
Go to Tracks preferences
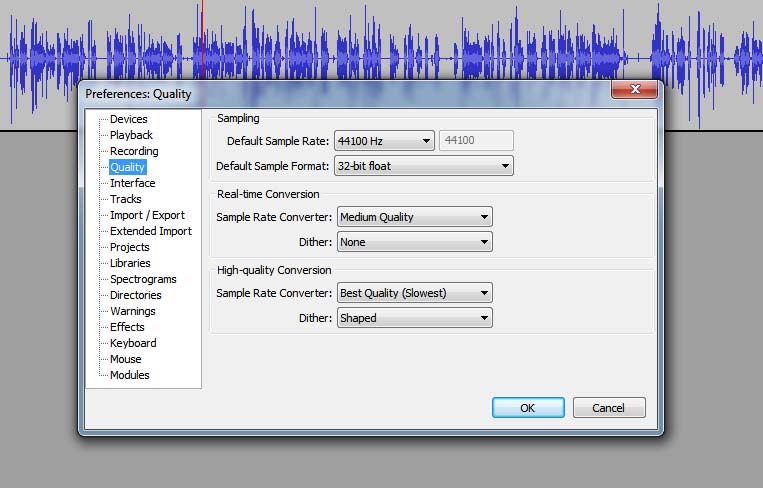tap(126, 199)
